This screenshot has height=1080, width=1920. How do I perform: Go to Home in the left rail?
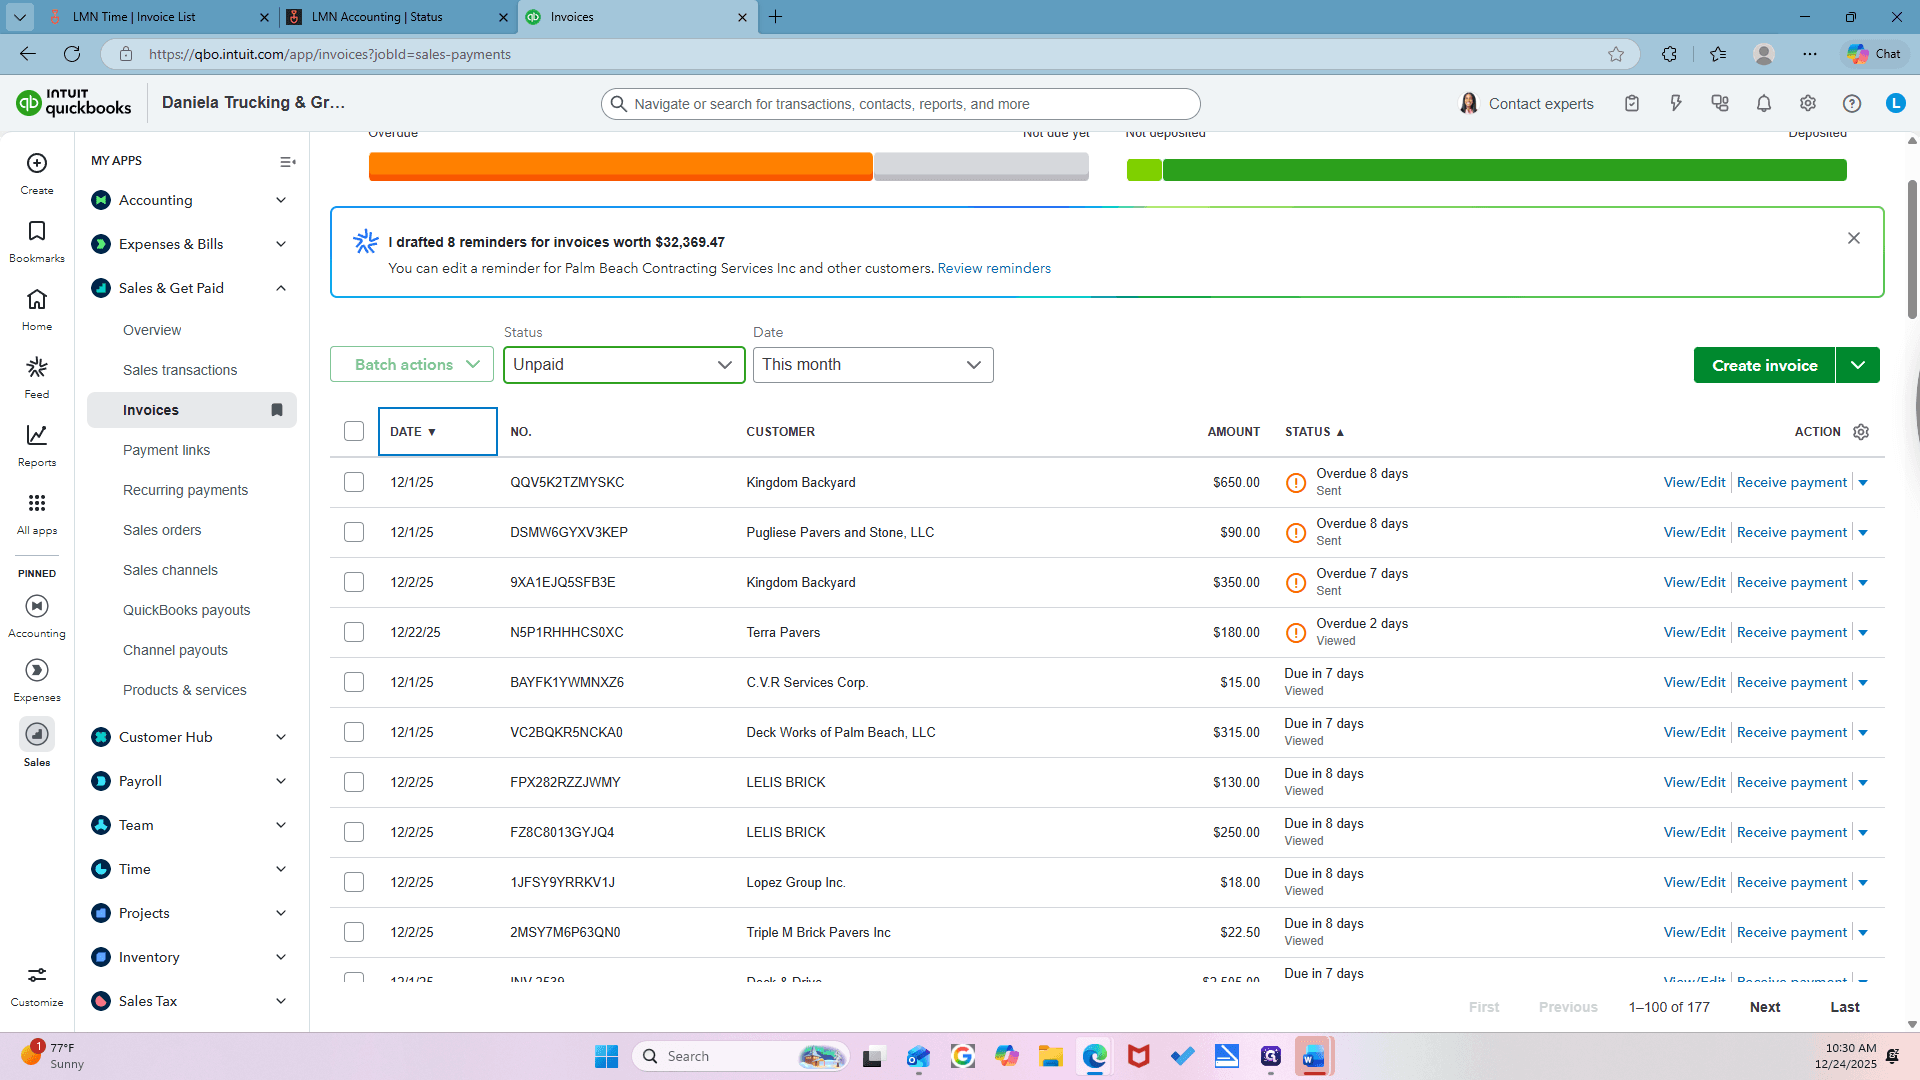click(x=37, y=299)
